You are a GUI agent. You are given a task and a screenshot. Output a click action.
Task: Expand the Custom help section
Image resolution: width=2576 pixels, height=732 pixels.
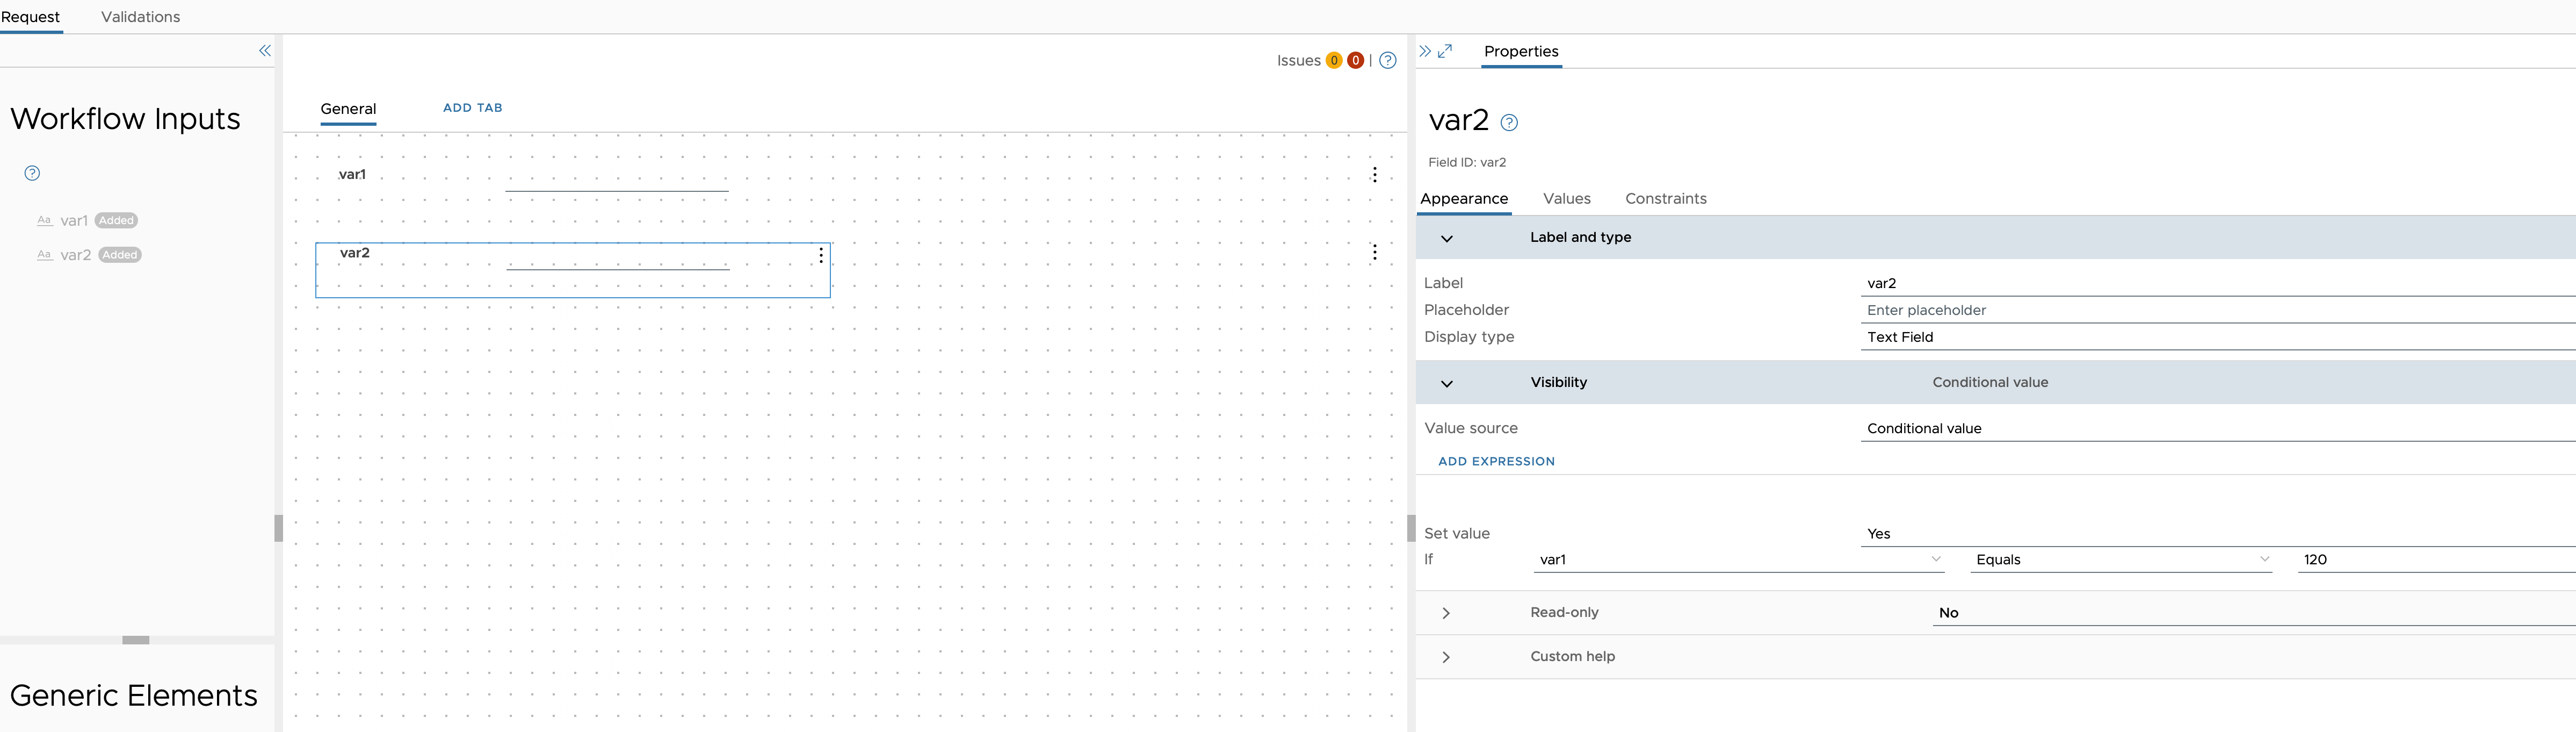coord(1447,657)
